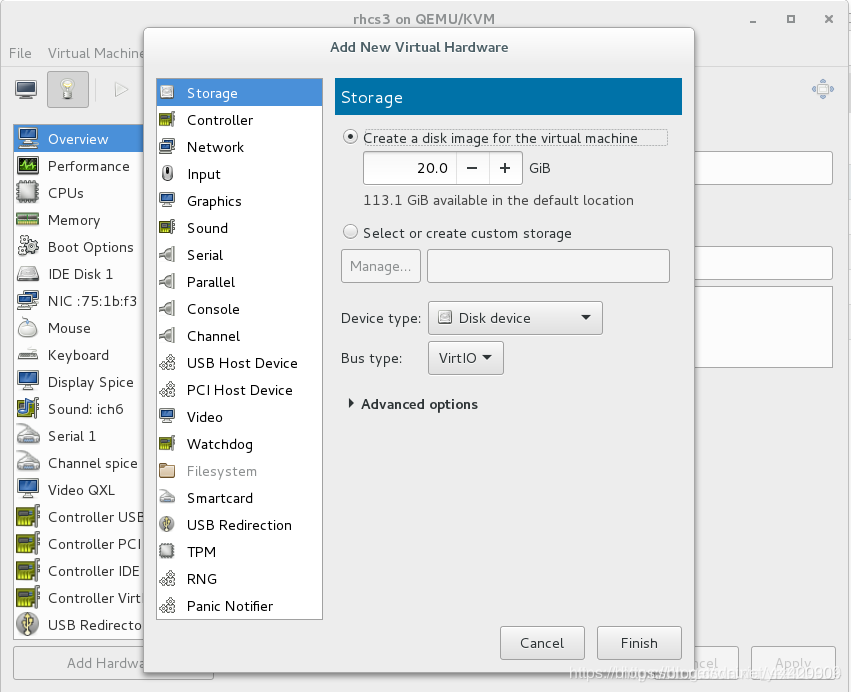Viewport: 851px width, 692px height.
Task: Select Sound: ich6 entry
Action: coord(79,409)
